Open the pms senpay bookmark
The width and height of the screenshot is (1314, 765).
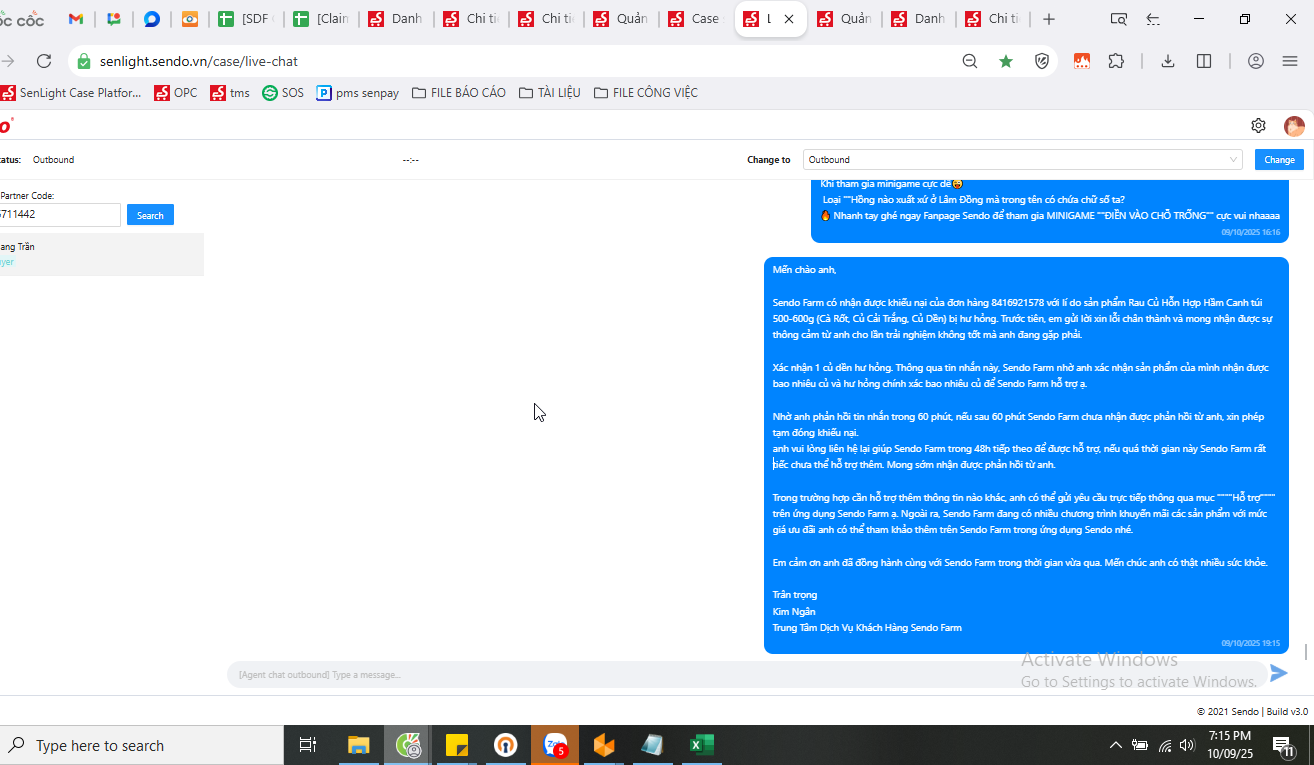(x=358, y=93)
